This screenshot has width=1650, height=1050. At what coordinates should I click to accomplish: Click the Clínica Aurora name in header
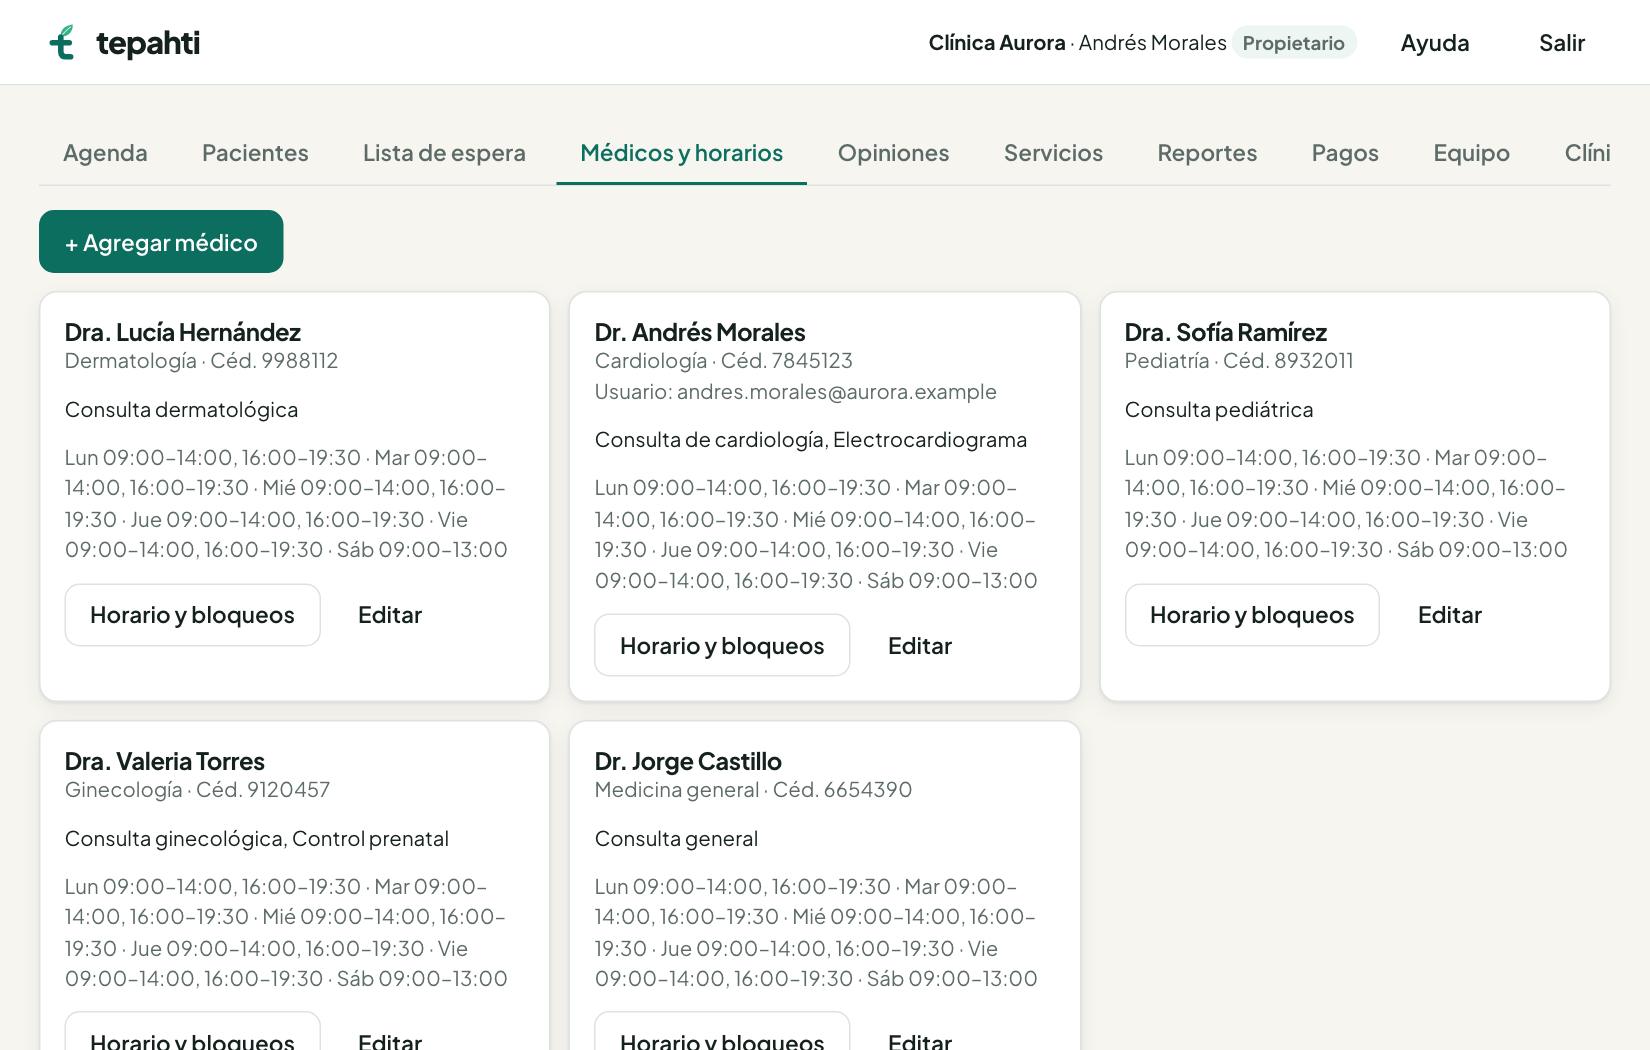point(997,43)
